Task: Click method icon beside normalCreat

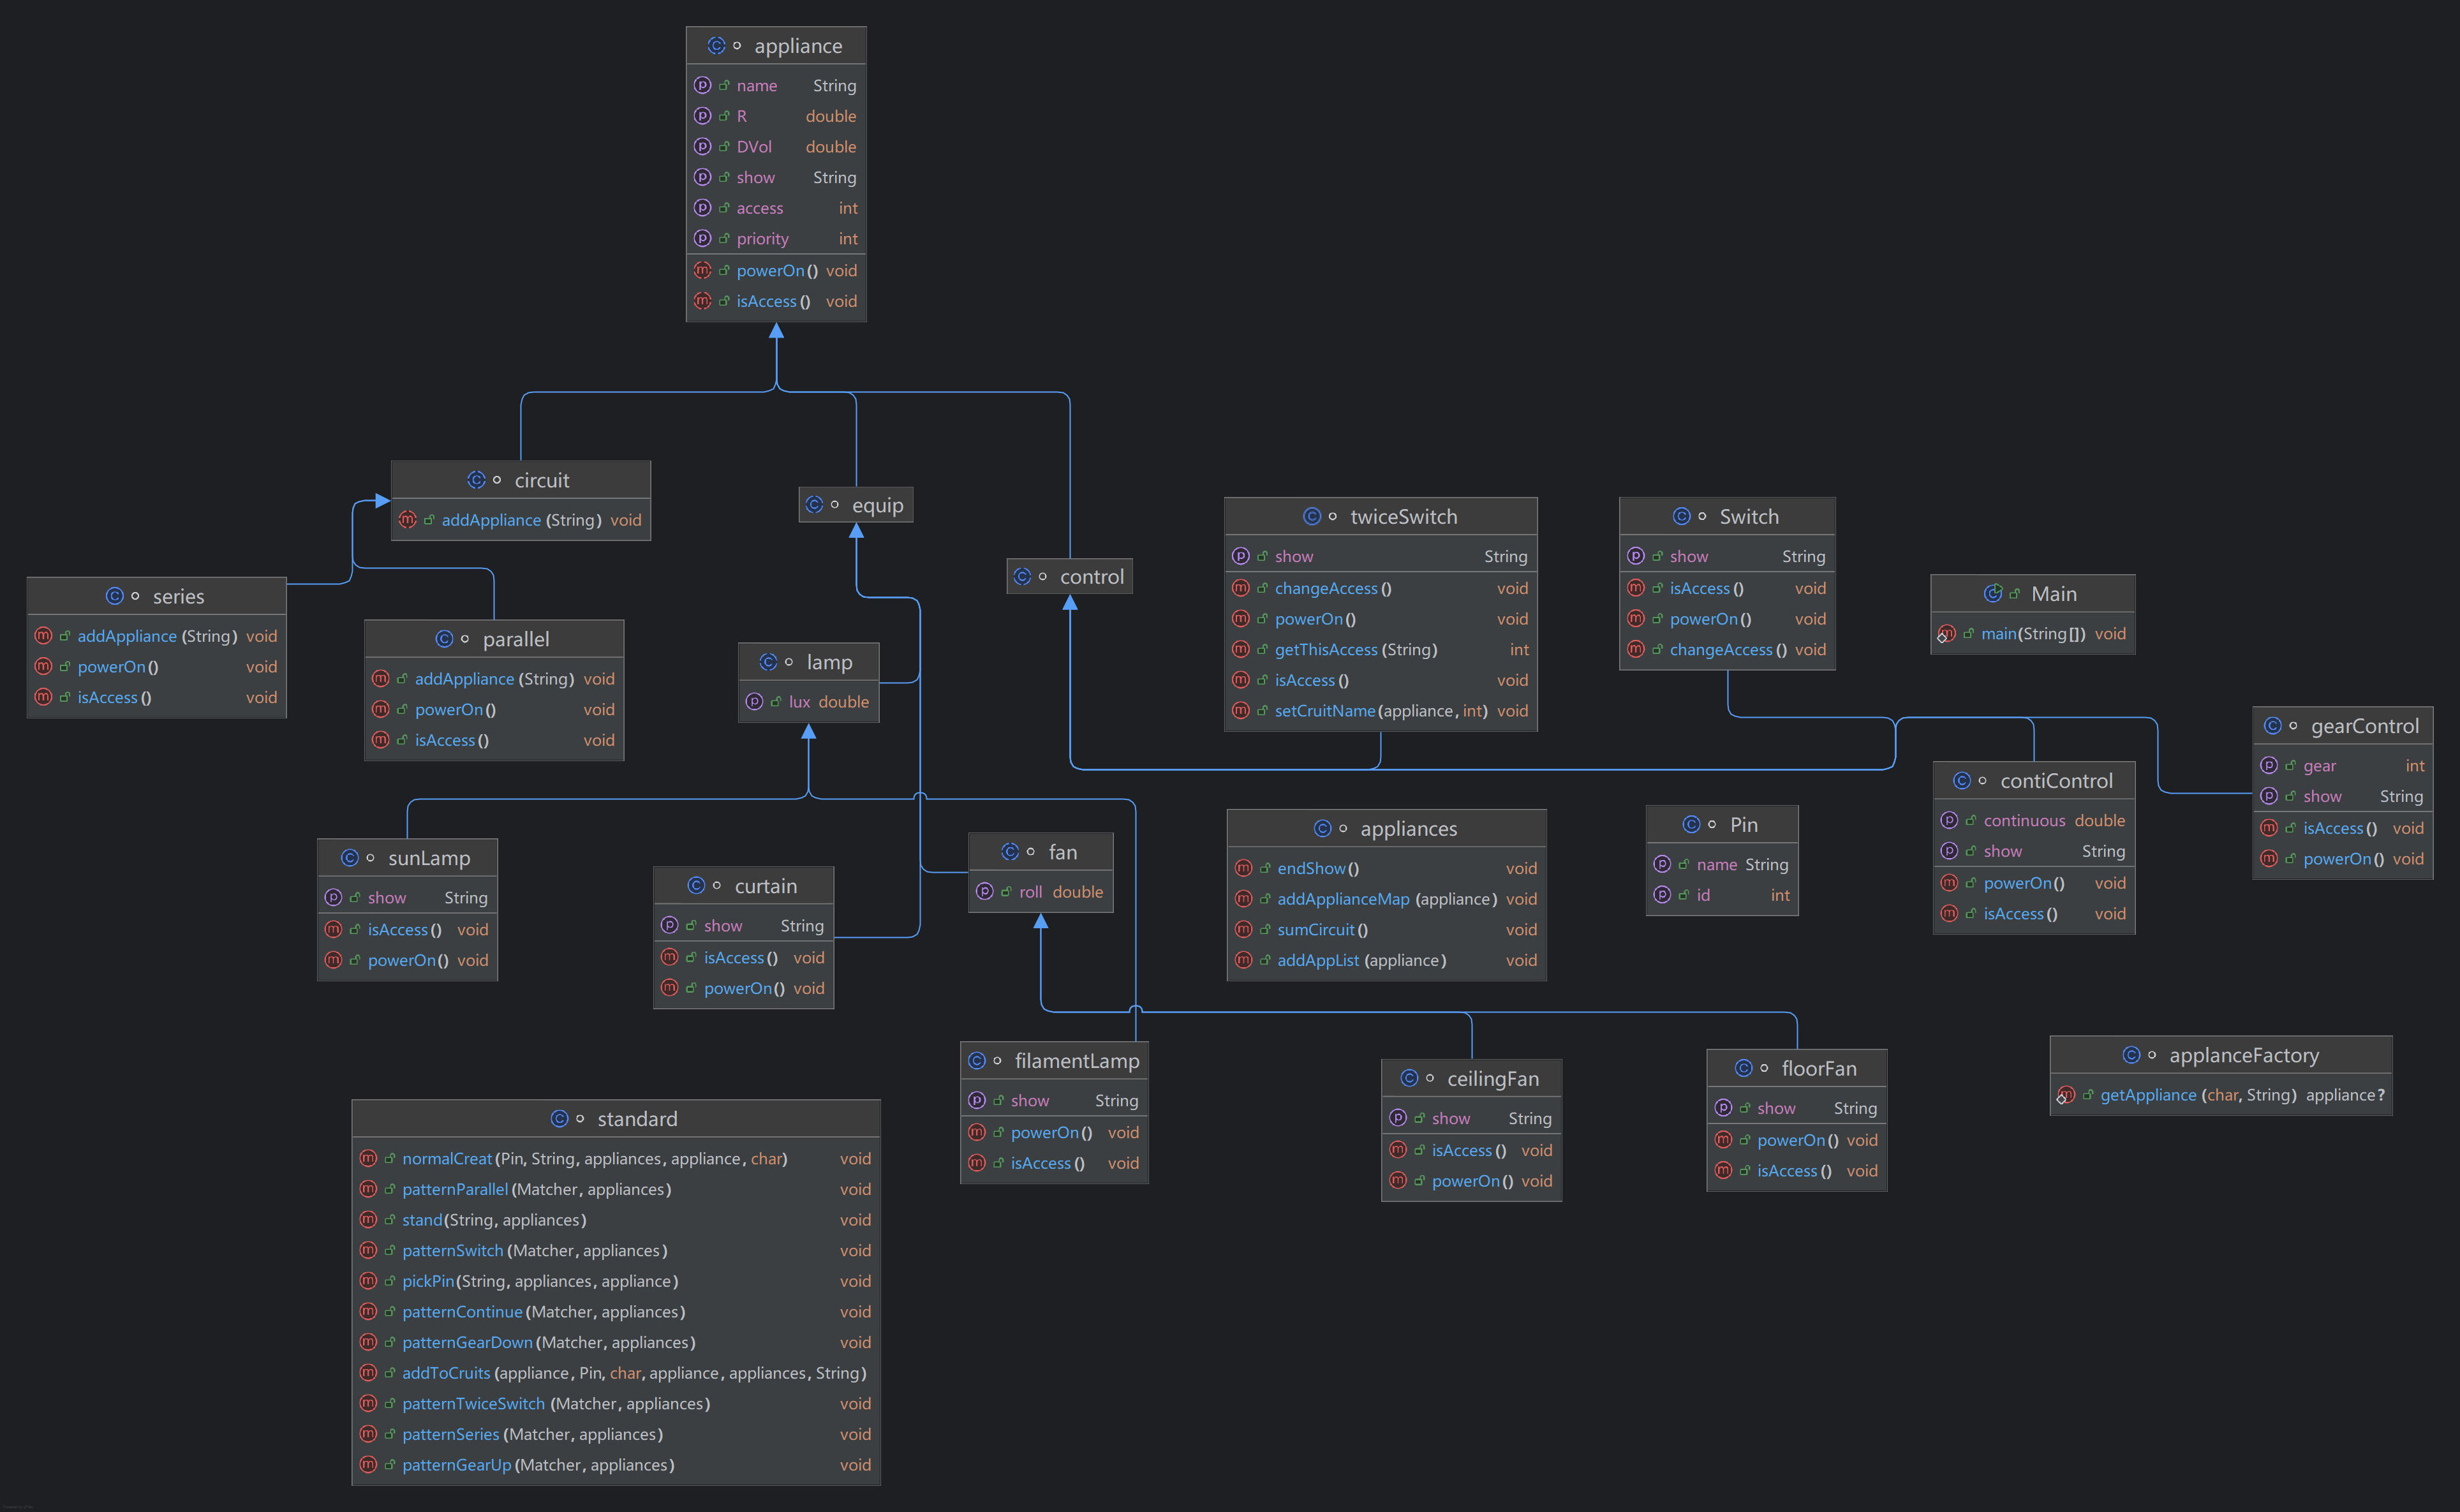Action: coord(368,1159)
